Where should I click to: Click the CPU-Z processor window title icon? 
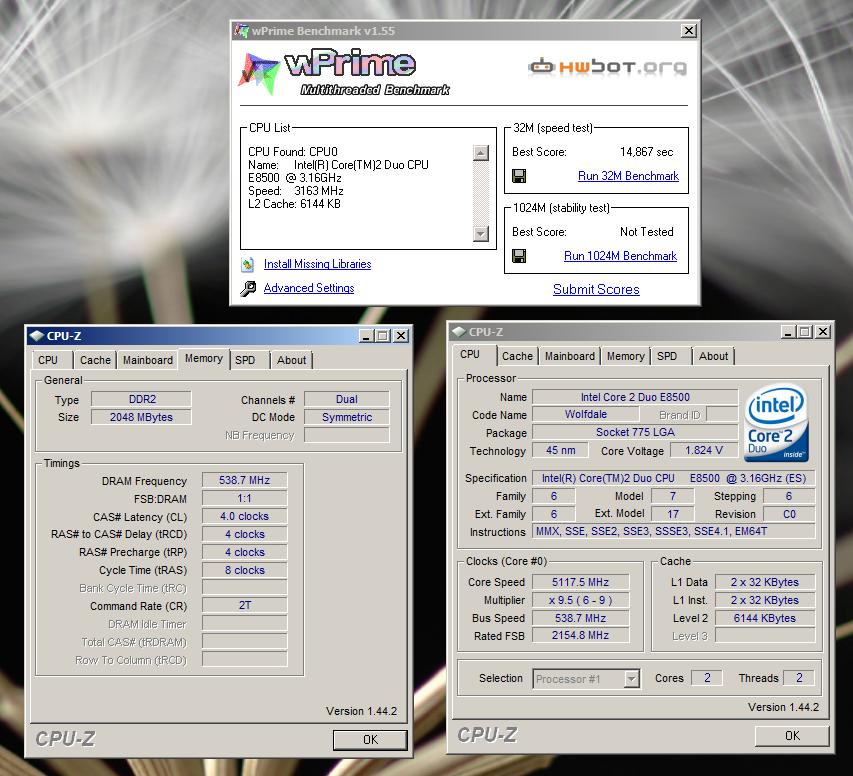point(459,331)
